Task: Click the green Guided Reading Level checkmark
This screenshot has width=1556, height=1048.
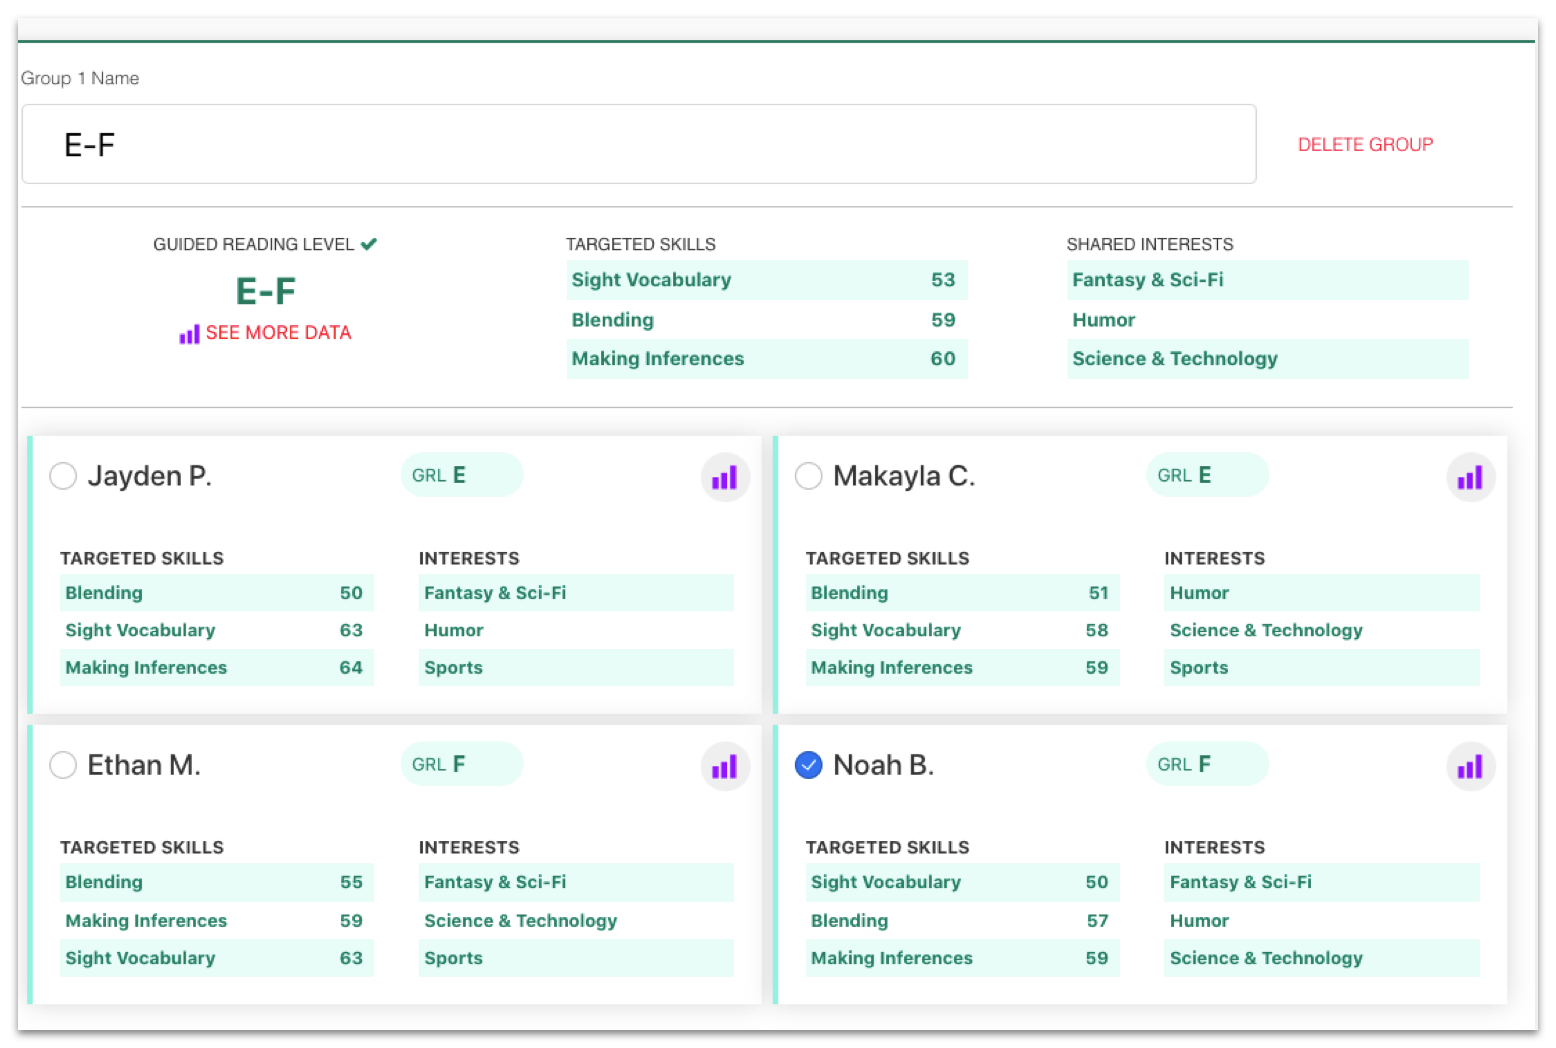Action: [369, 244]
